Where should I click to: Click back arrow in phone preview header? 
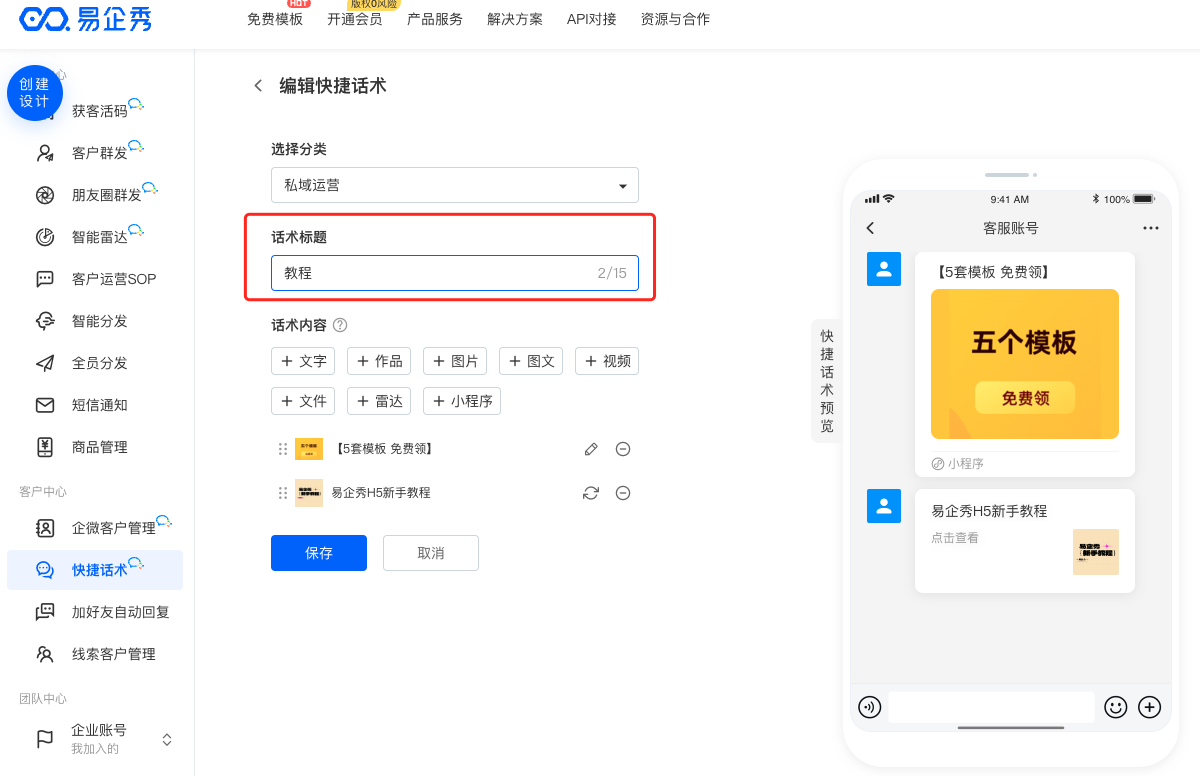(x=870, y=228)
